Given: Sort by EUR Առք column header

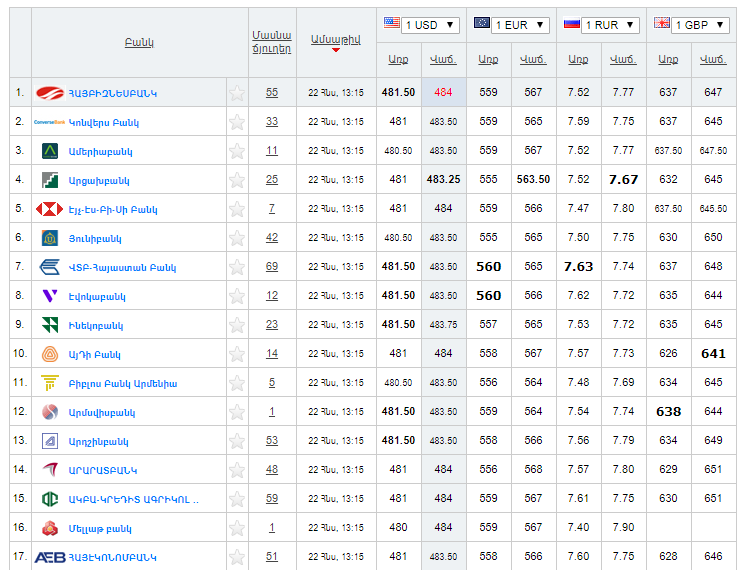Looking at the screenshot, I should [x=488, y=59].
